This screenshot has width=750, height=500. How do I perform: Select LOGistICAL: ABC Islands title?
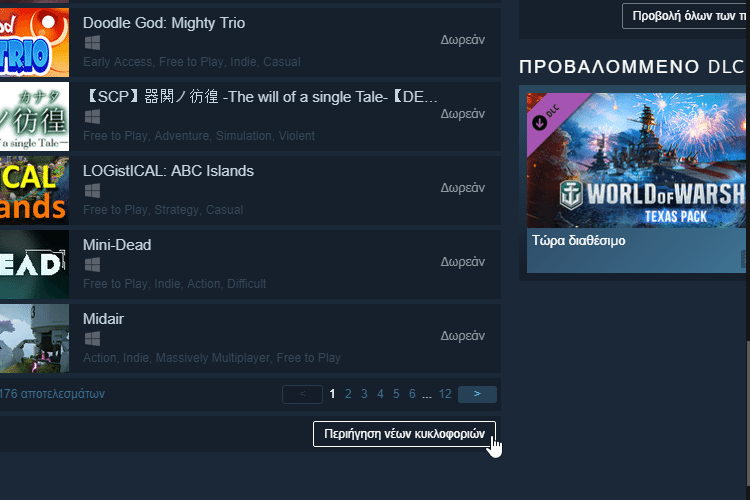(168, 171)
